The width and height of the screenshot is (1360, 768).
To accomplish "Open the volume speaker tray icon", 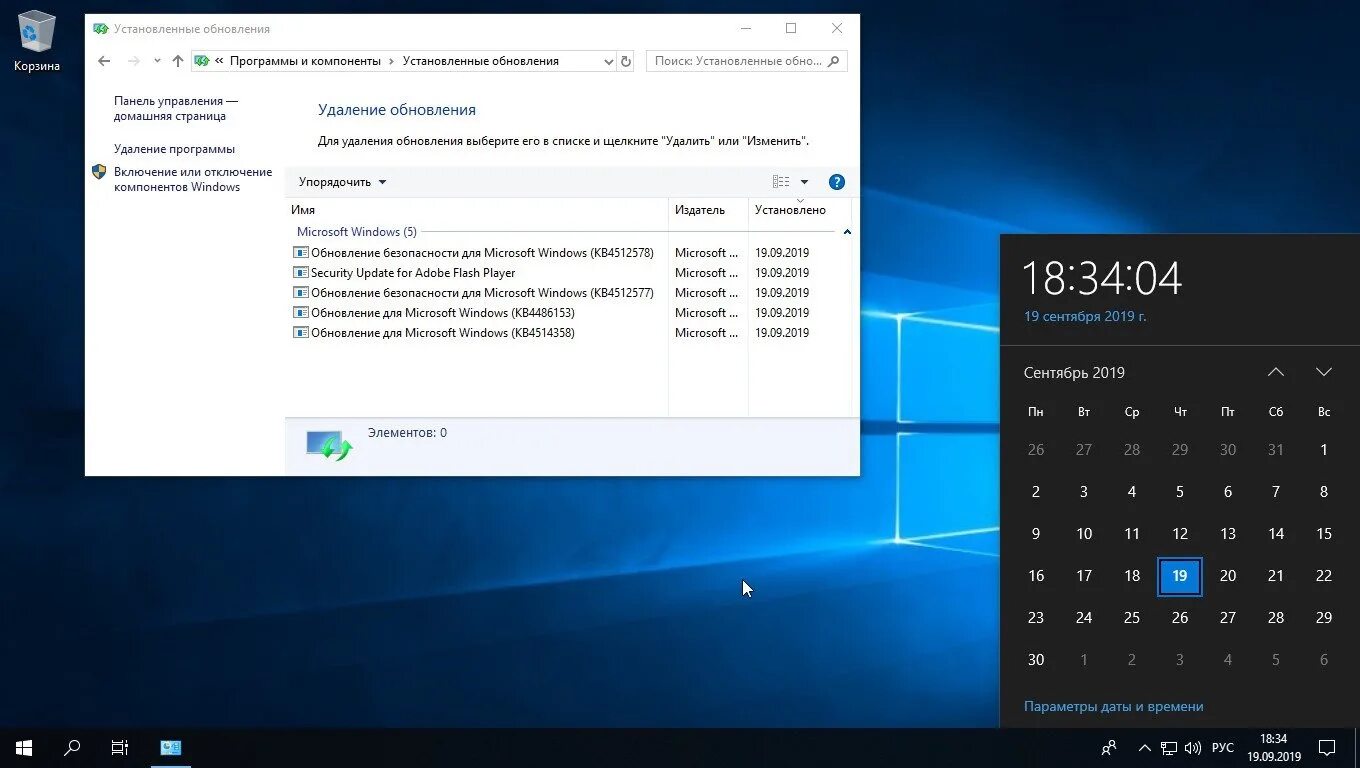I will pyautogui.click(x=1192, y=748).
